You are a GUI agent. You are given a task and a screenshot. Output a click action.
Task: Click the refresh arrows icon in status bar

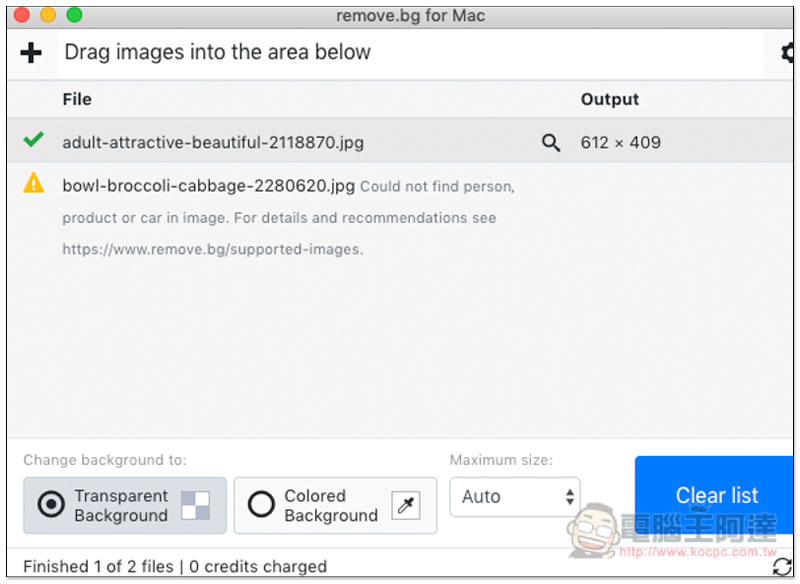coord(783,567)
